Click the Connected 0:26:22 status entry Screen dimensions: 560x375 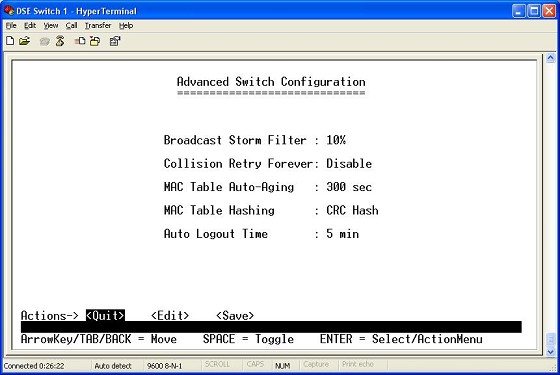34,366
